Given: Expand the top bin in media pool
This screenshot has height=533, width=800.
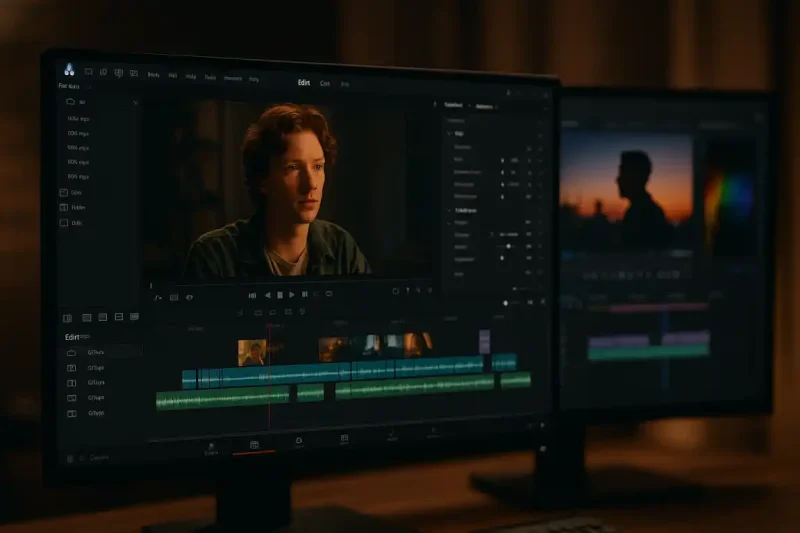Looking at the screenshot, I should [70, 102].
